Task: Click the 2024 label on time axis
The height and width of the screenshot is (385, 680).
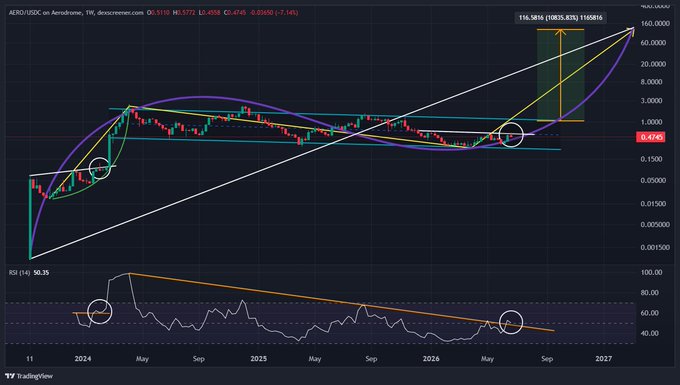Action: 83,359
